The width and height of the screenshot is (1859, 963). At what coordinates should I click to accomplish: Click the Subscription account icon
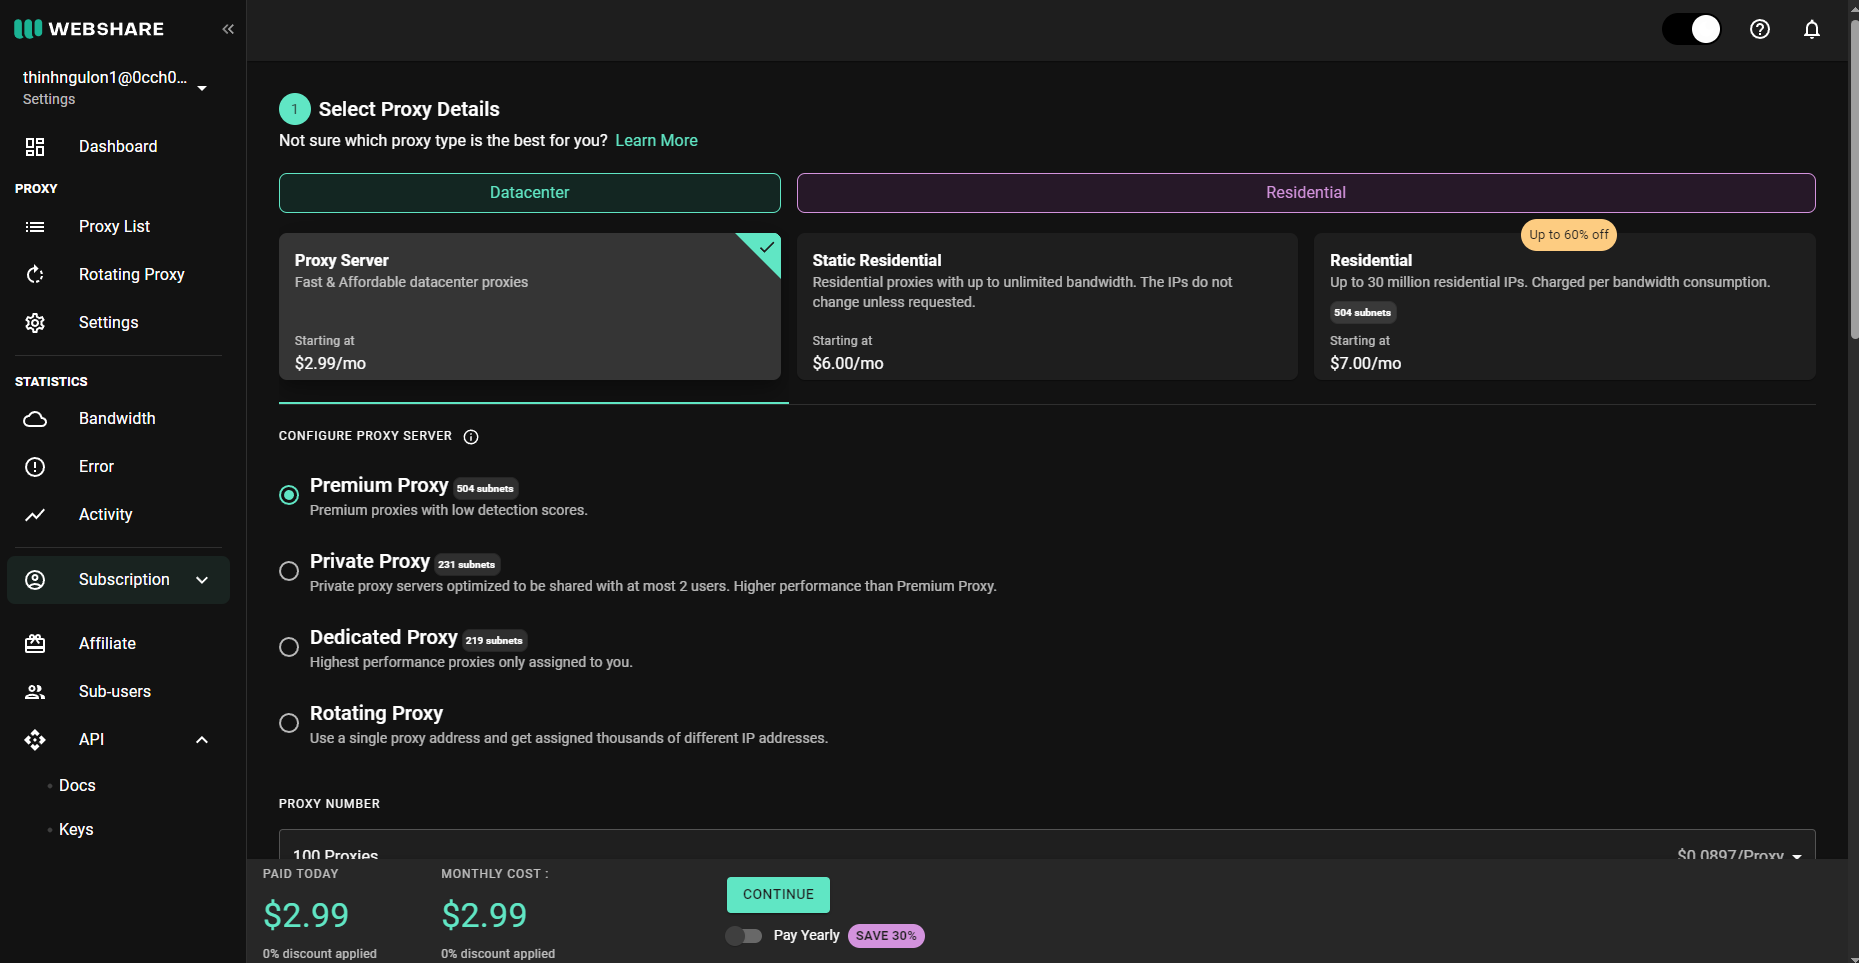(35, 580)
